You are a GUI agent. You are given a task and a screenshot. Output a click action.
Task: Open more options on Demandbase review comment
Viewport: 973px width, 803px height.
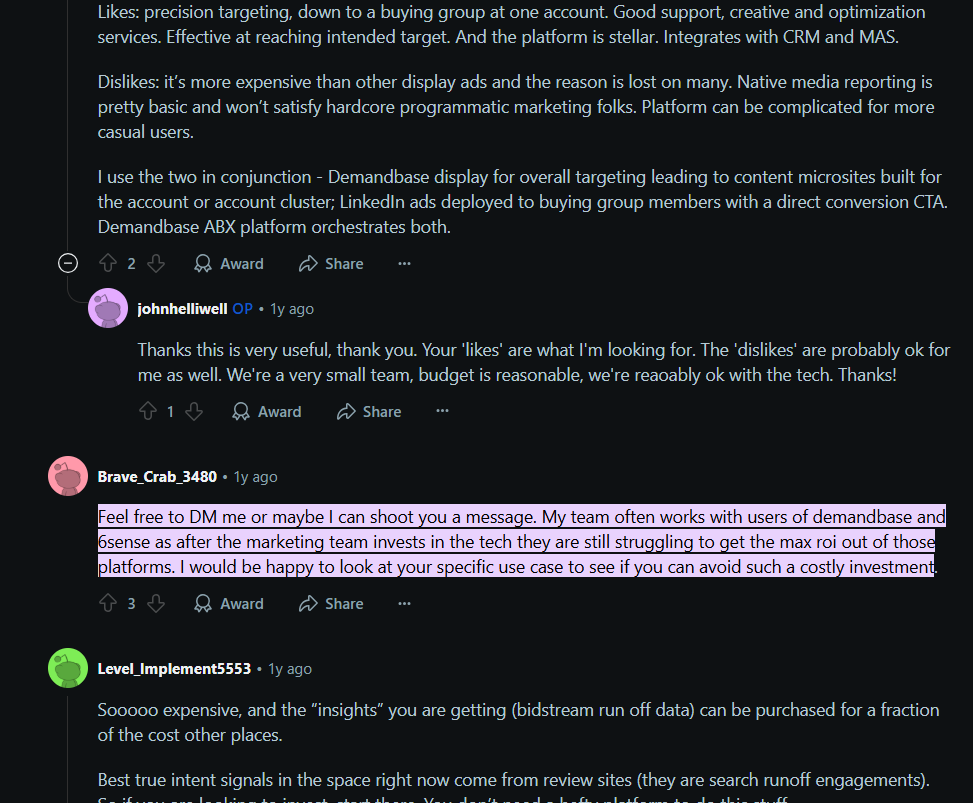click(404, 264)
